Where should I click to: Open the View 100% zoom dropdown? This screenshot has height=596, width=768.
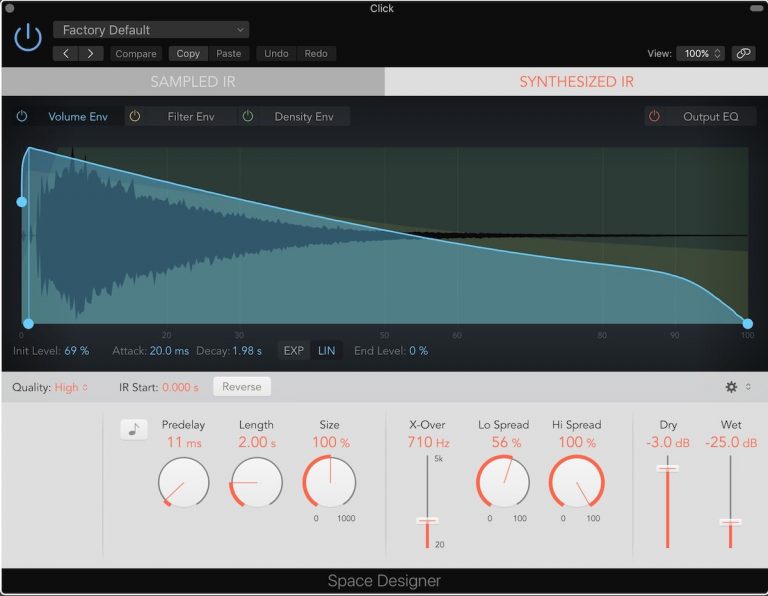[x=700, y=54]
